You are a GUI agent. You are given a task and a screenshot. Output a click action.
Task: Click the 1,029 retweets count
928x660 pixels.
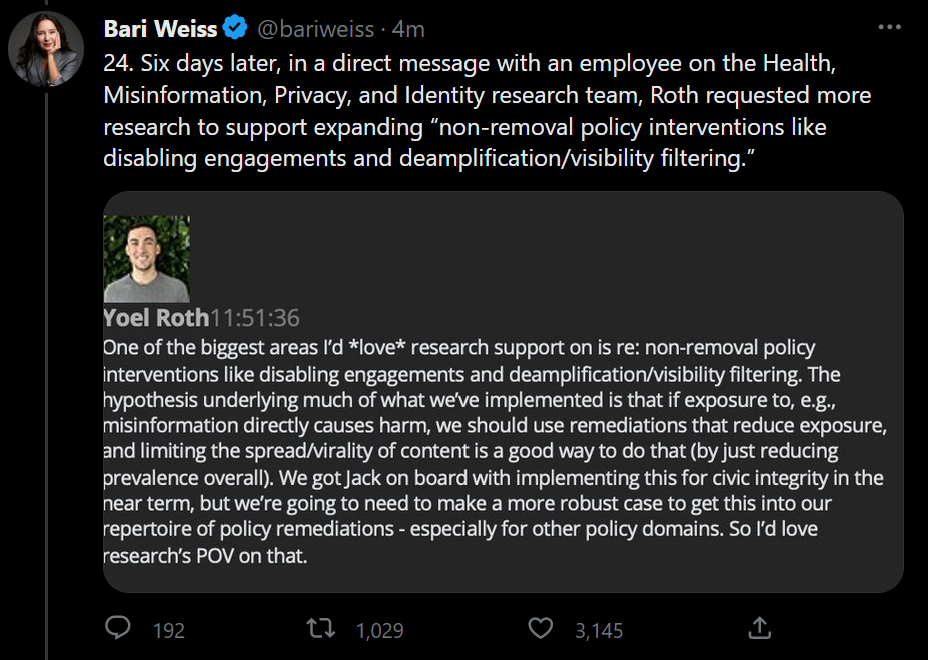[379, 630]
